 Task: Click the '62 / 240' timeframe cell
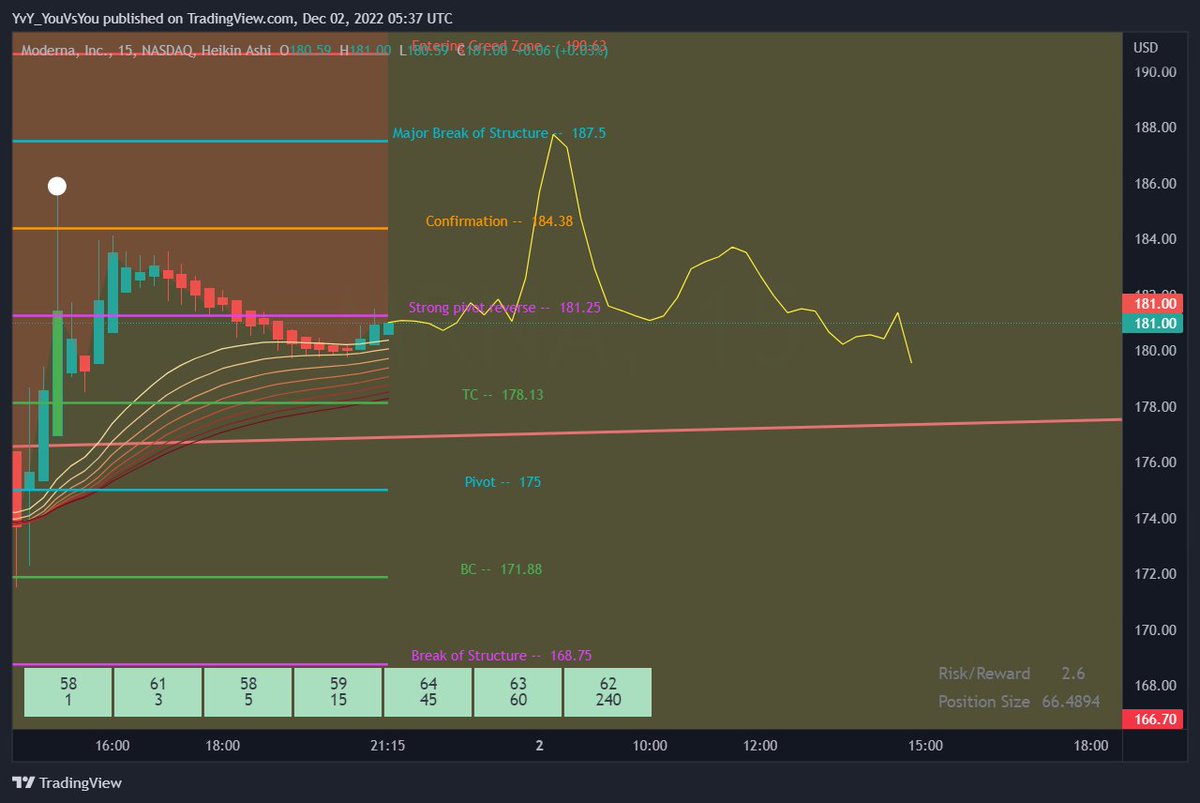pyautogui.click(x=608, y=692)
